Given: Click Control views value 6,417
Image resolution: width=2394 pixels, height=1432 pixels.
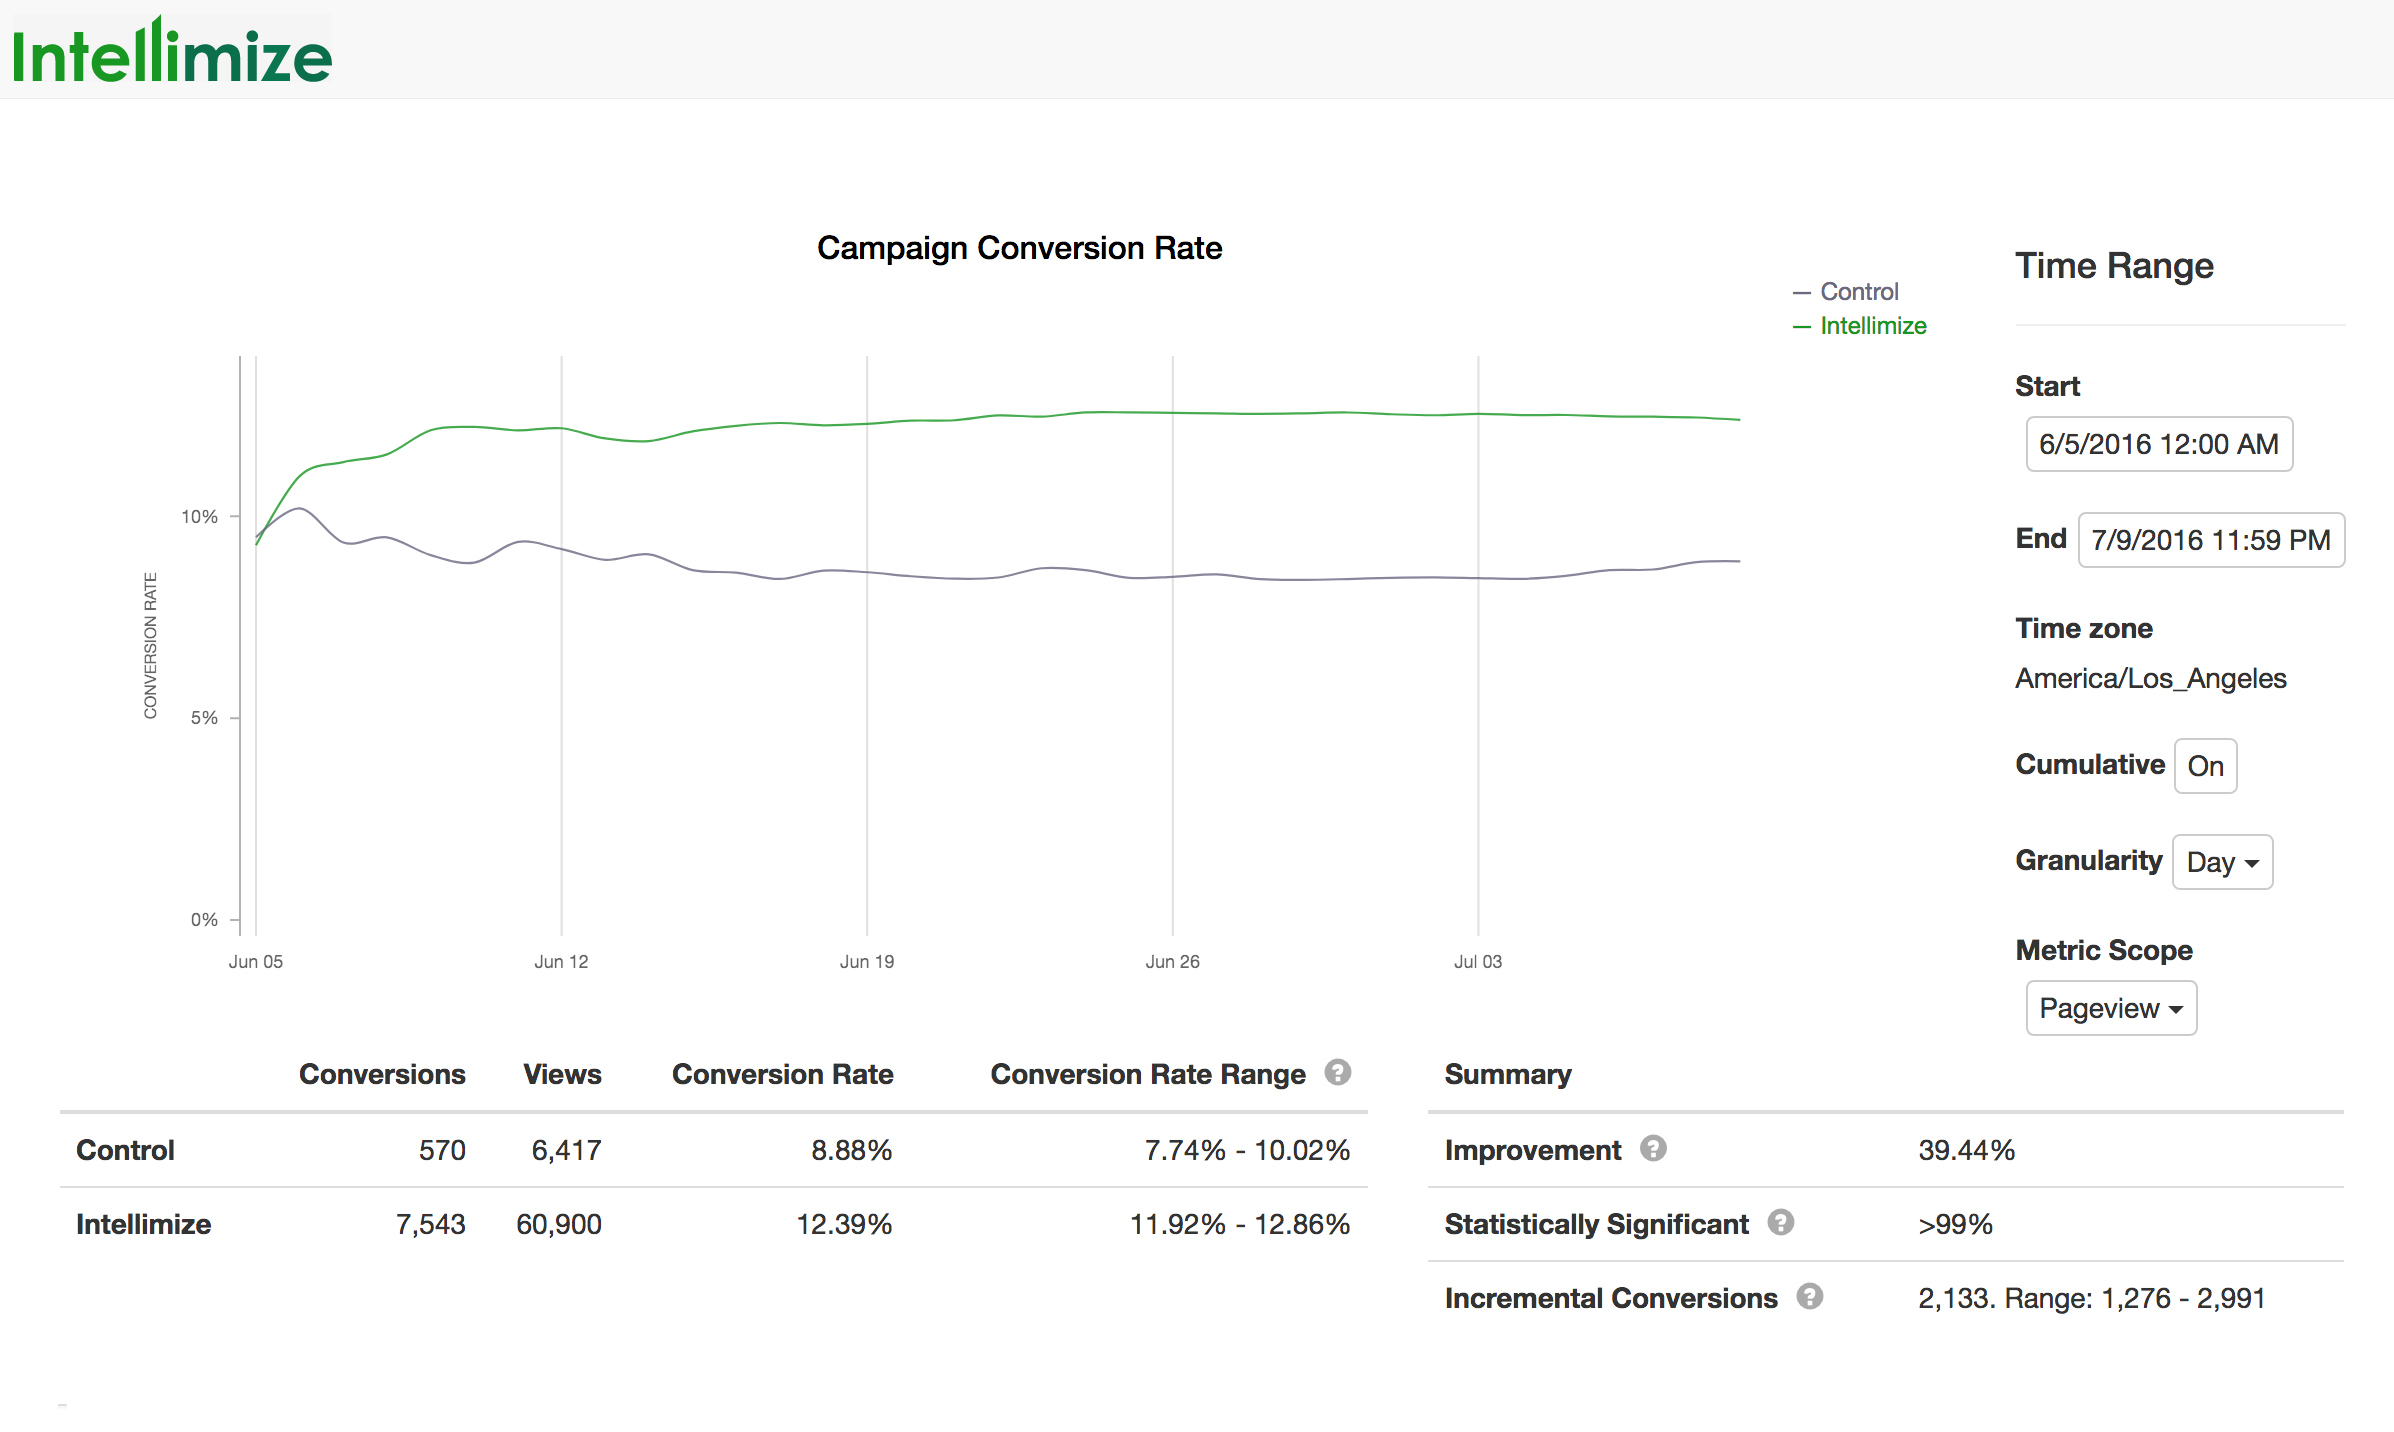Looking at the screenshot, I should [x=566, y=1150].
